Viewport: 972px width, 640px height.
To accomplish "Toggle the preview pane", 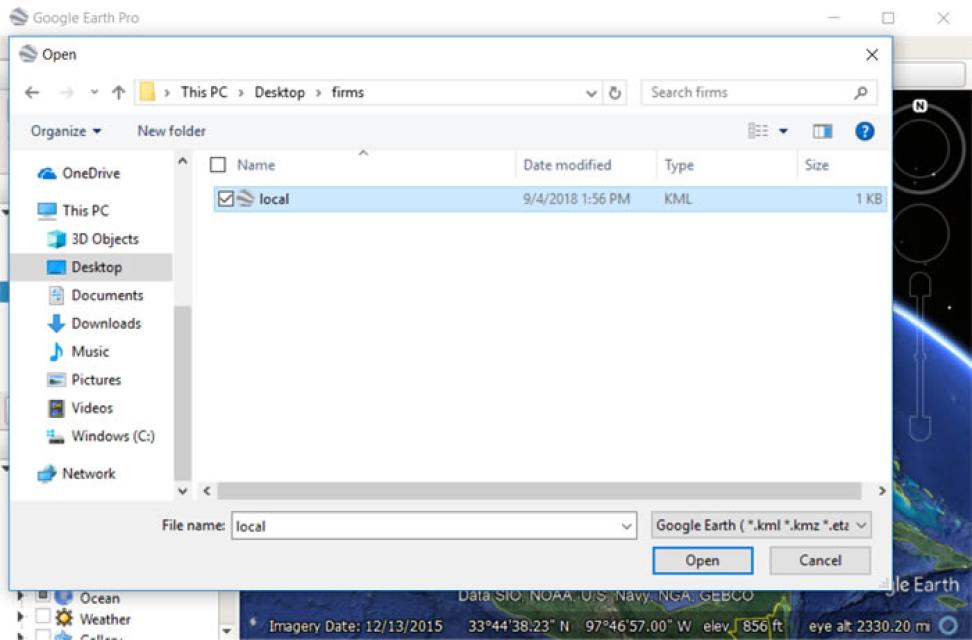I will pos(823,131).
